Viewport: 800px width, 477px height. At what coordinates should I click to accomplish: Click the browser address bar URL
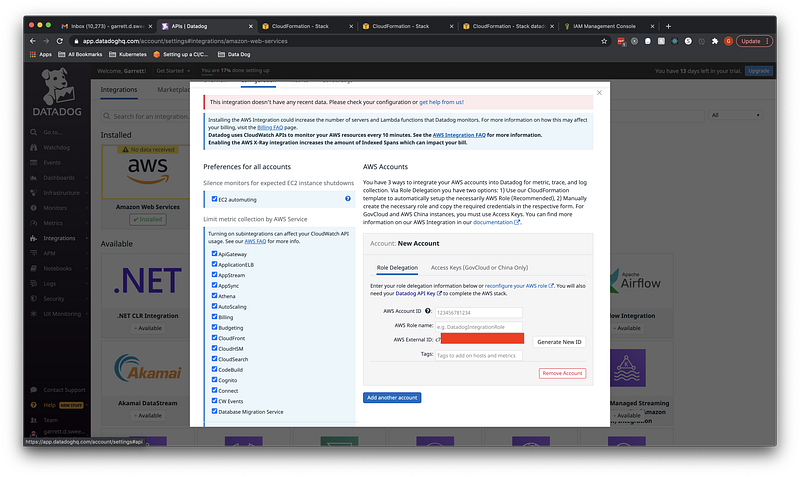[x=185, y=41]
